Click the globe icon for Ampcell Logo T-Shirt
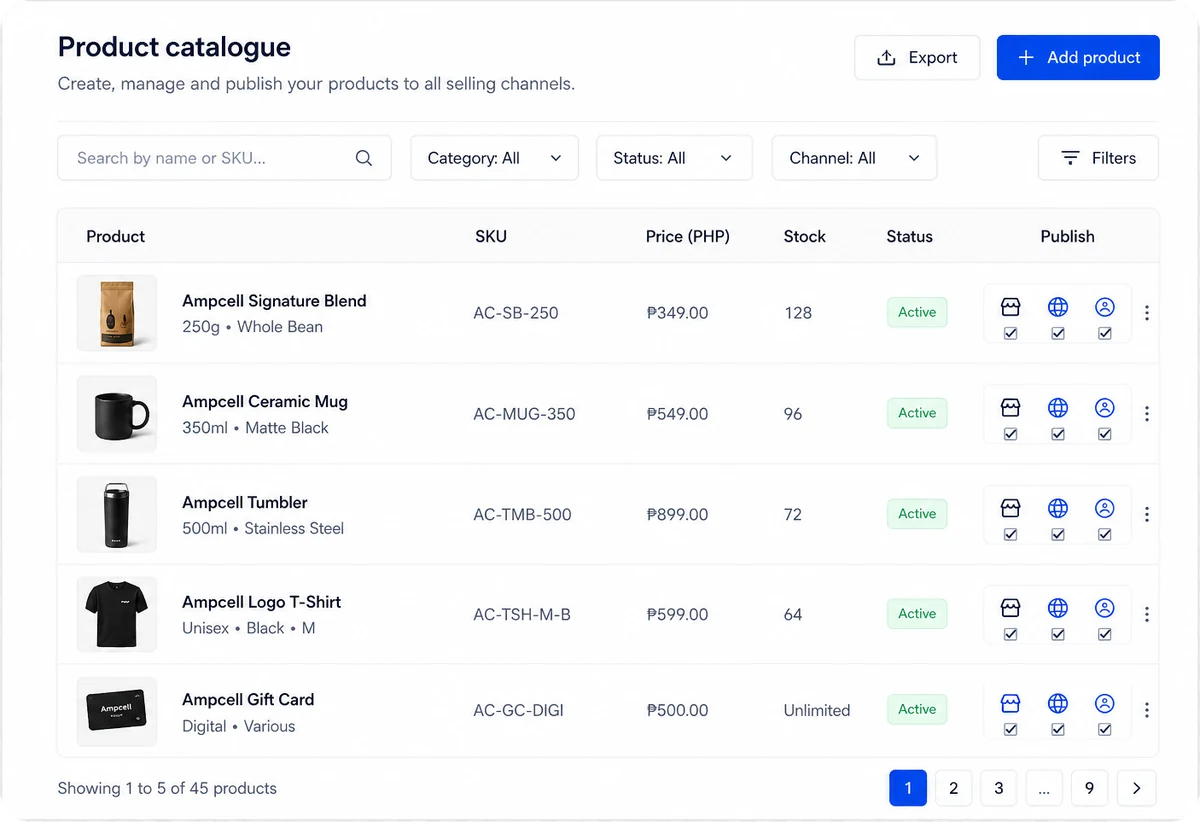Image resolution: width=1200 pixels, height=822 pixels. (x=1058, y=608)
